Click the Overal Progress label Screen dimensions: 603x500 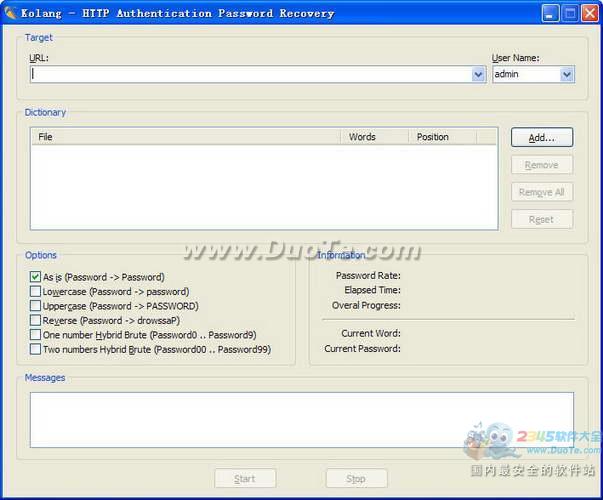[366, 305]
